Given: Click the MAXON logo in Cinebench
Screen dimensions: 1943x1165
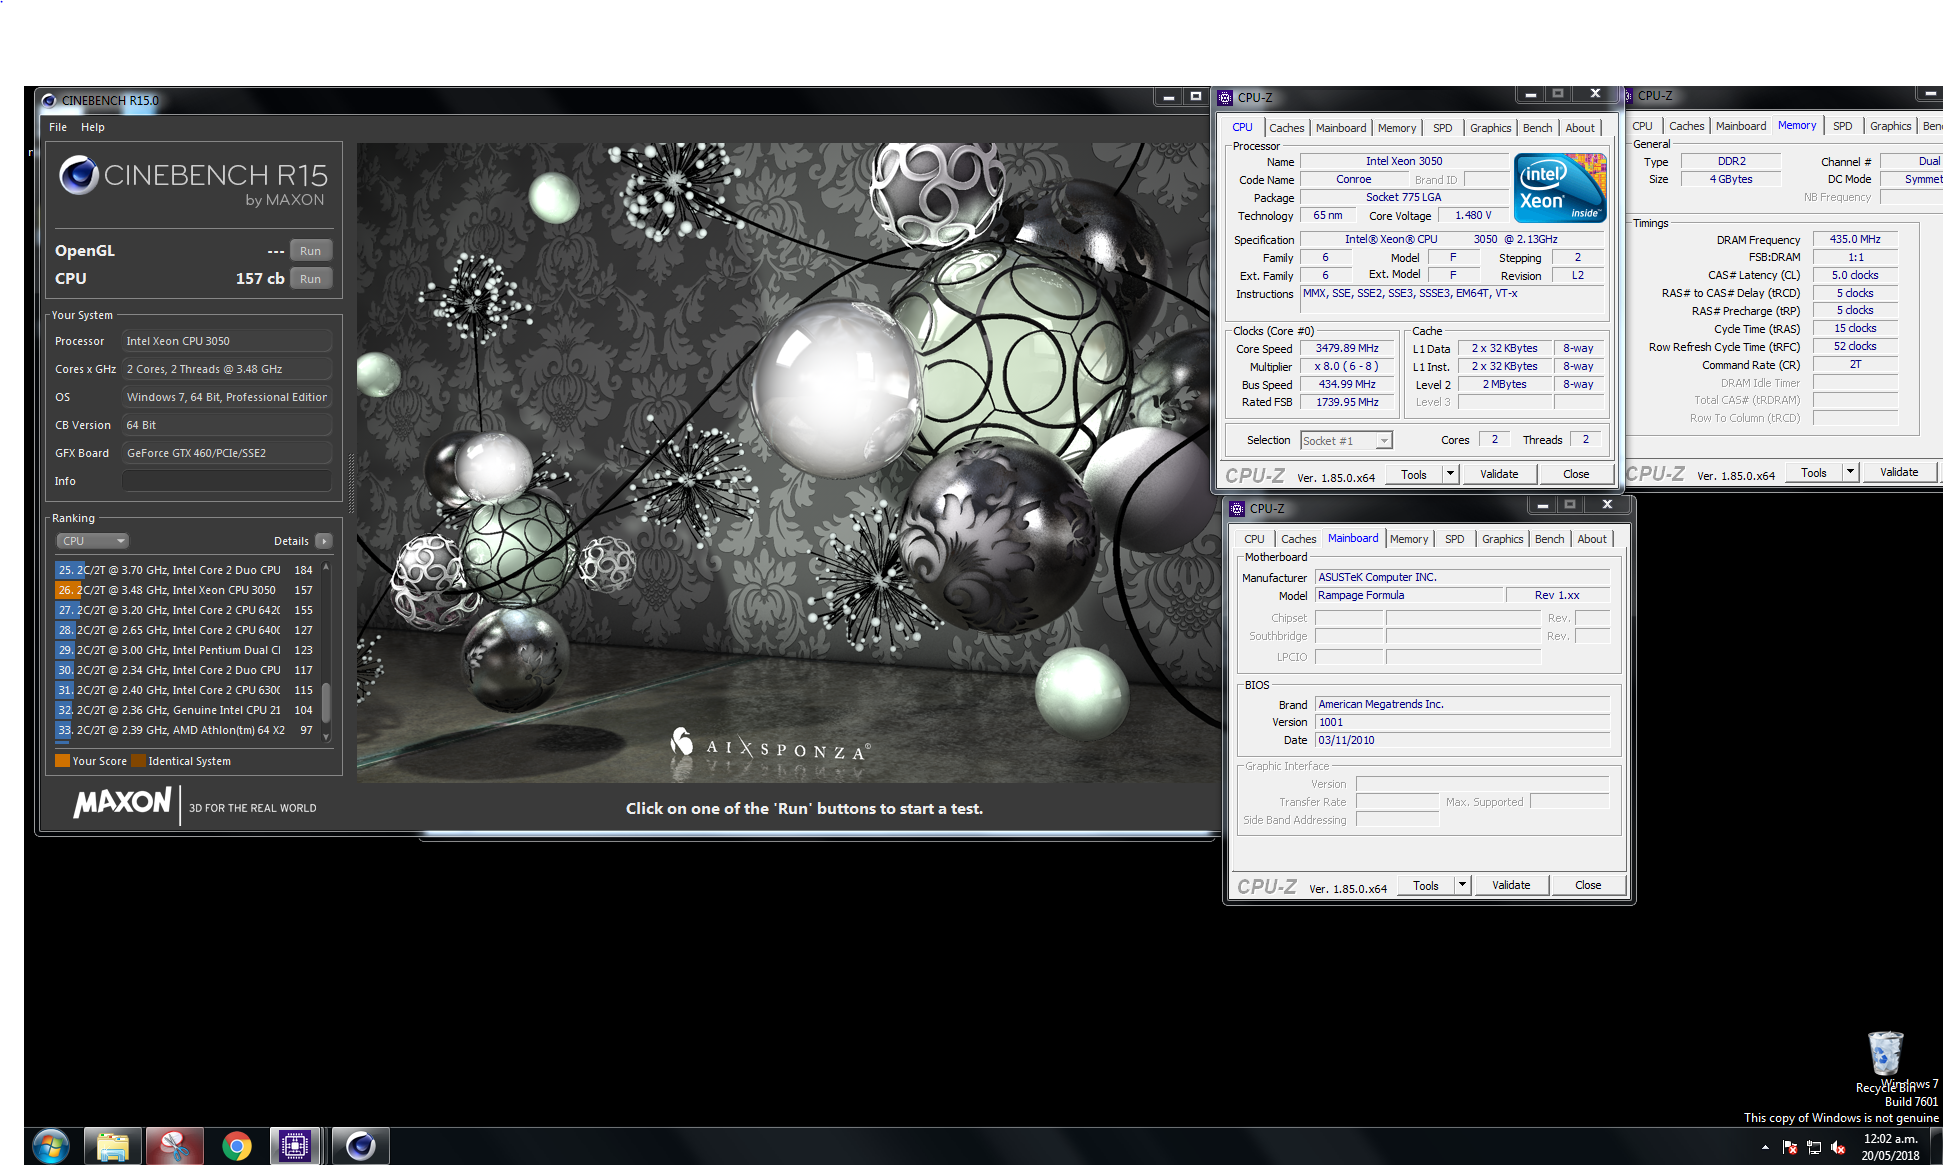Looking at the screenshot, I should [122, 802].
